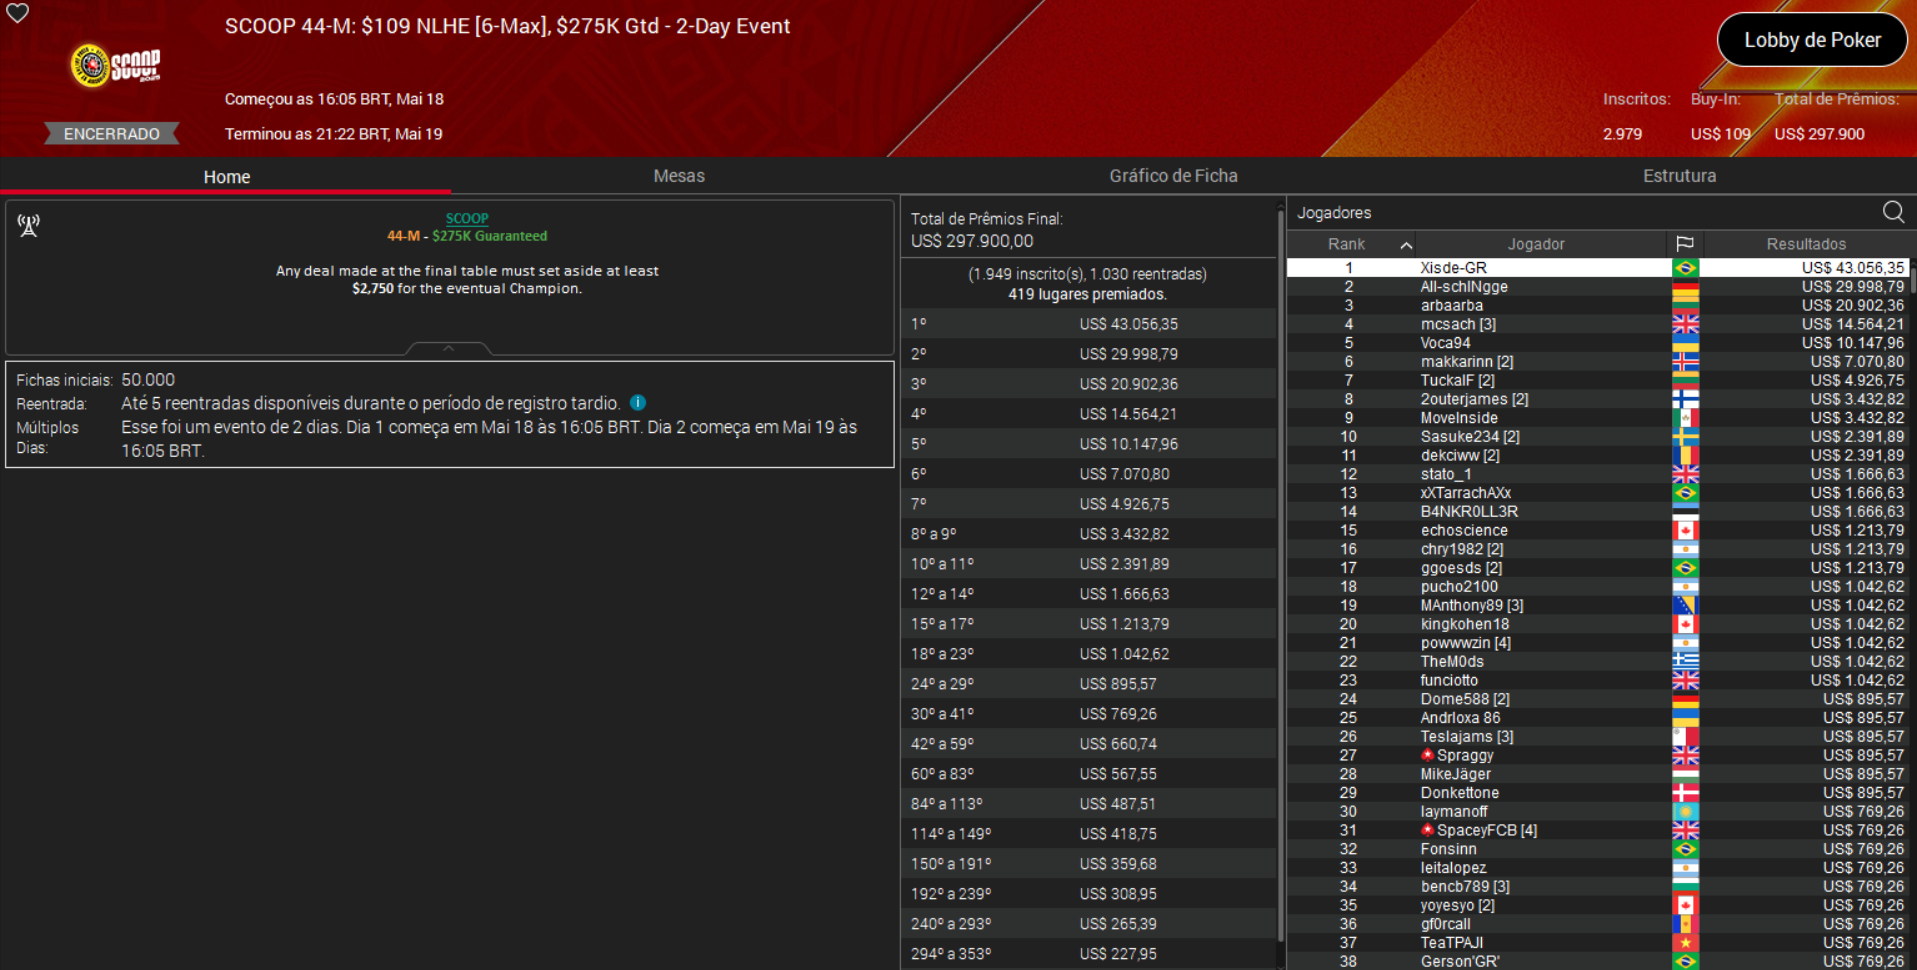
Task: Click the favorite heart icon
Action: pyautogui.click(x=18, y=13)
